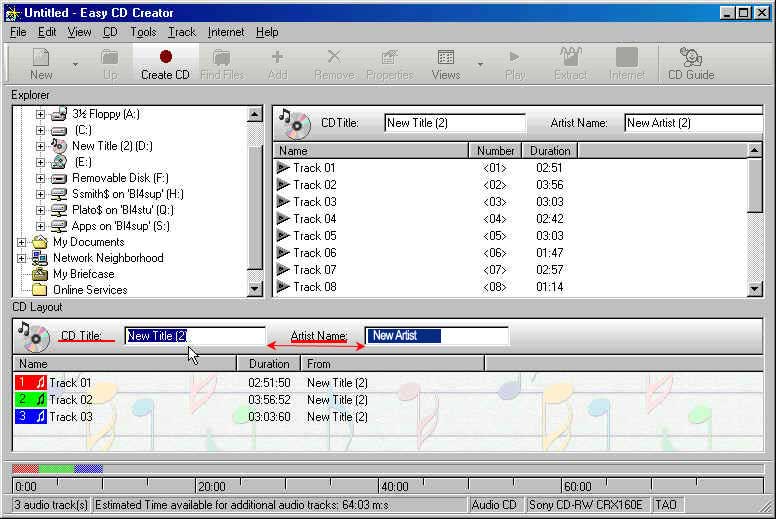Start burning with the Create CD button
Image resolution: width=776 pixels, height=519 pixels.
pos(165,64)
